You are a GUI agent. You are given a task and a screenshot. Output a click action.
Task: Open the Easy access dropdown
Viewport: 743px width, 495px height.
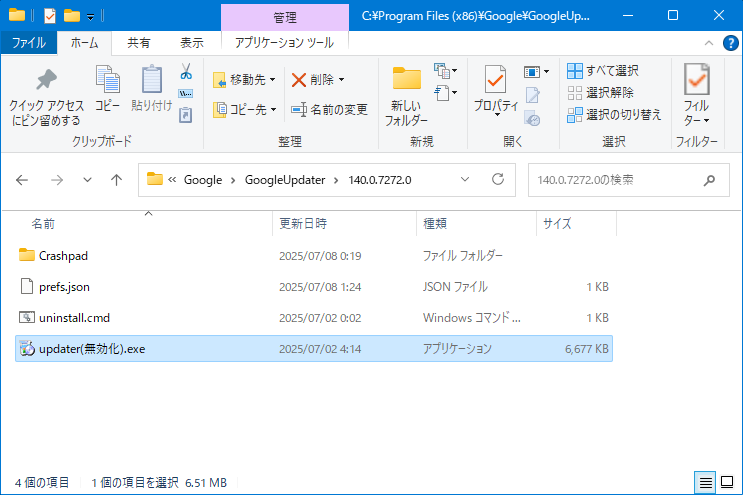(446, 92)
